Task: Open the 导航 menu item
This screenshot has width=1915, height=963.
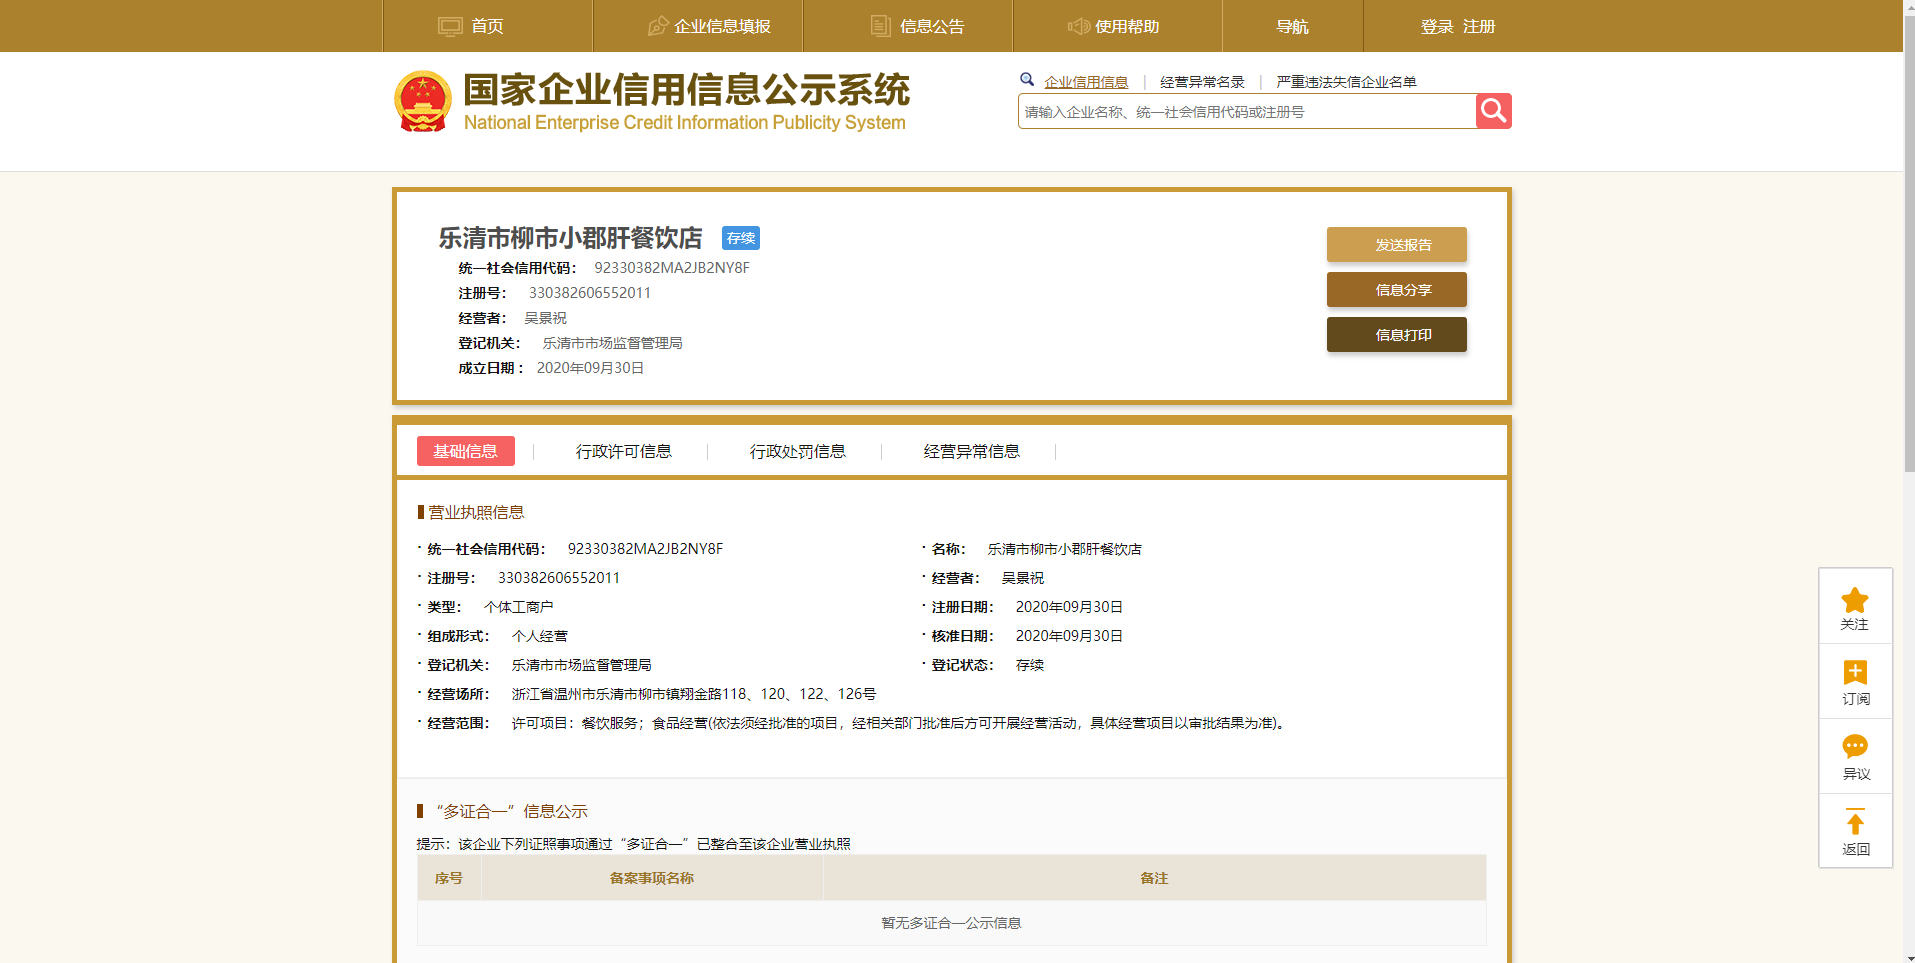Action: click(1292, 26)
